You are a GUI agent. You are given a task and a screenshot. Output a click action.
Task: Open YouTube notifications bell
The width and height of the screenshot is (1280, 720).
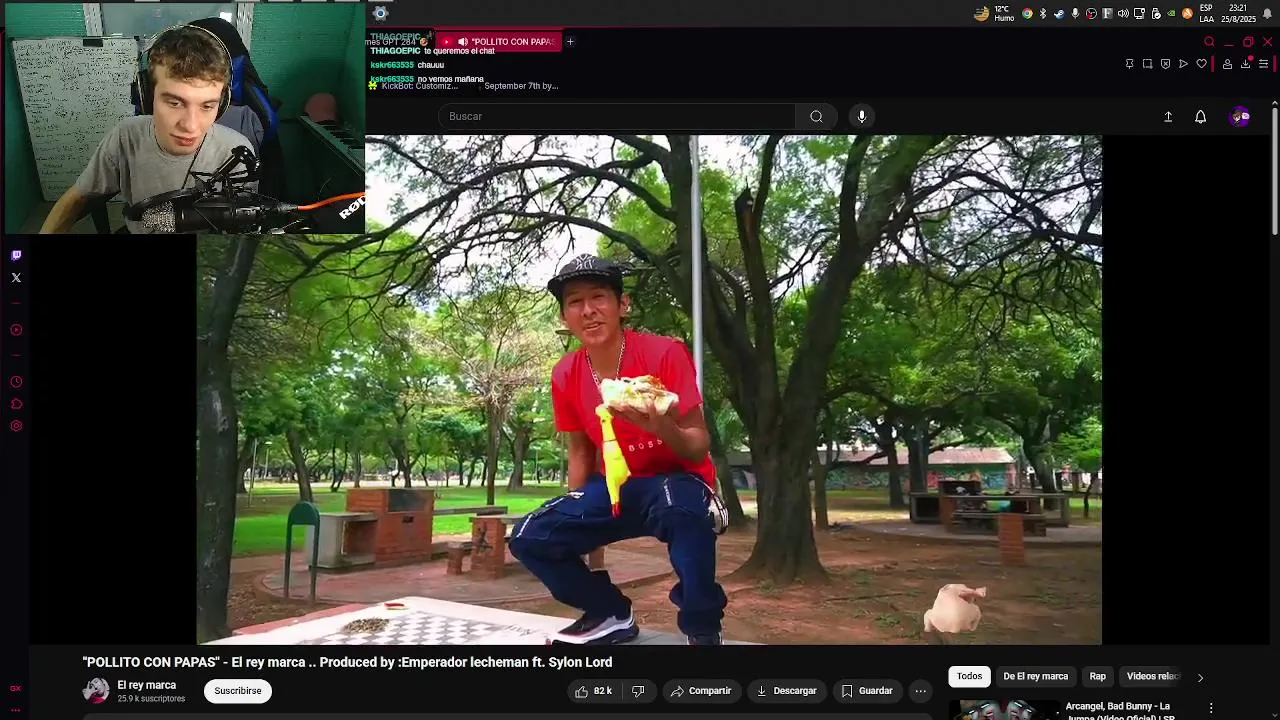click(x=1201, y=117)
